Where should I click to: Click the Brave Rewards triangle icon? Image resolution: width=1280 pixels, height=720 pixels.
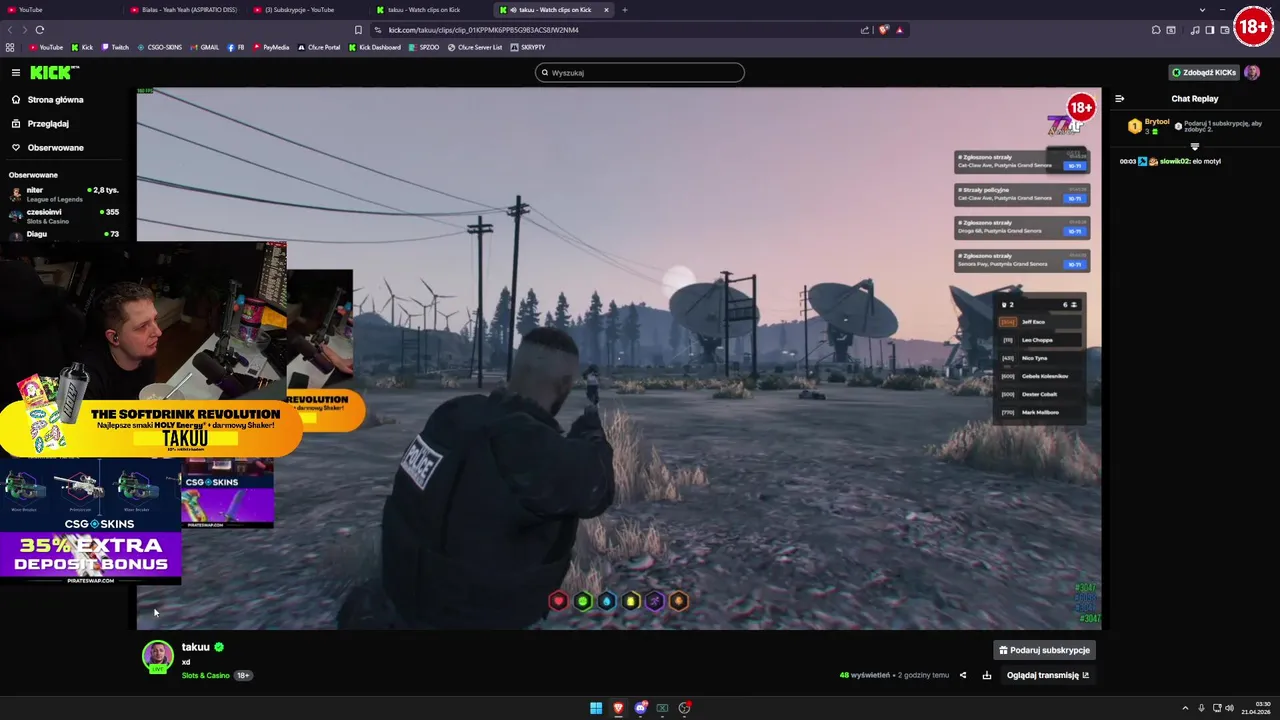point(899,30)
